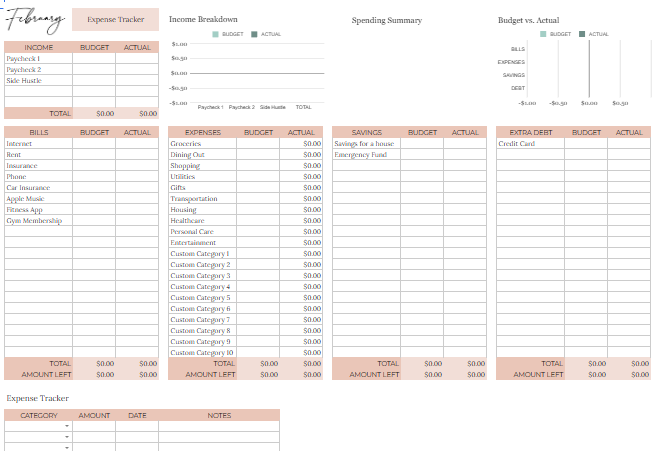Click first NOTES cell in tracker table

(x=219, y=426)
